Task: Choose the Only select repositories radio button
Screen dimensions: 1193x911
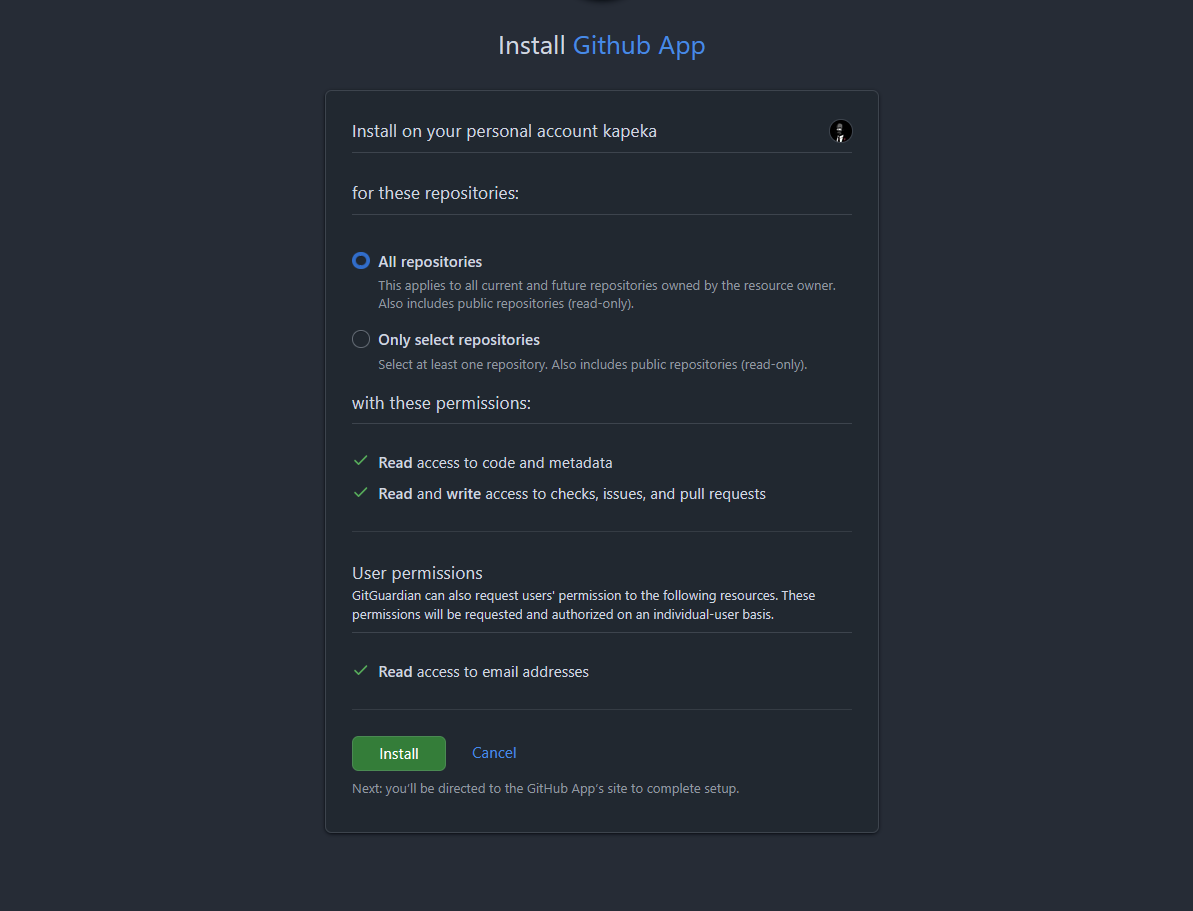Action: pyautogui.click(x=361, y=339)
